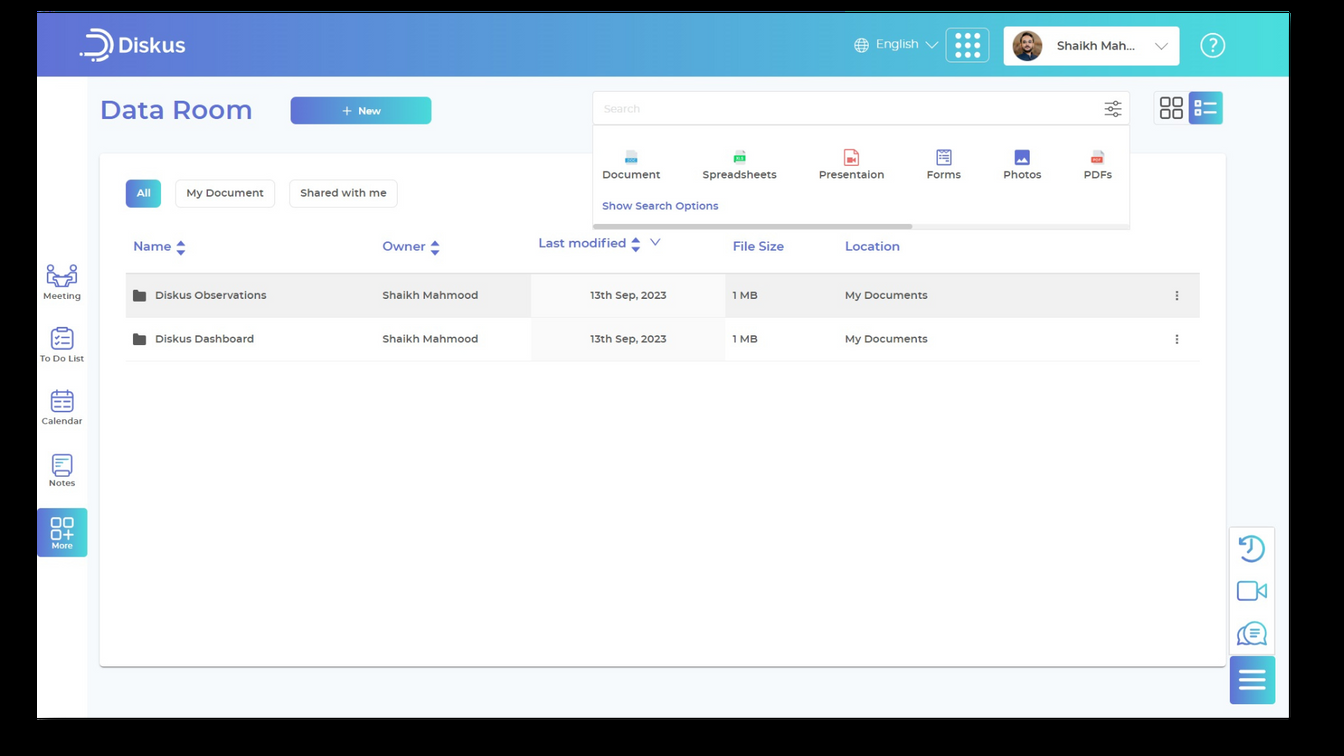Select the All tab
This screenshot has height=756, width=1344.
143,193
